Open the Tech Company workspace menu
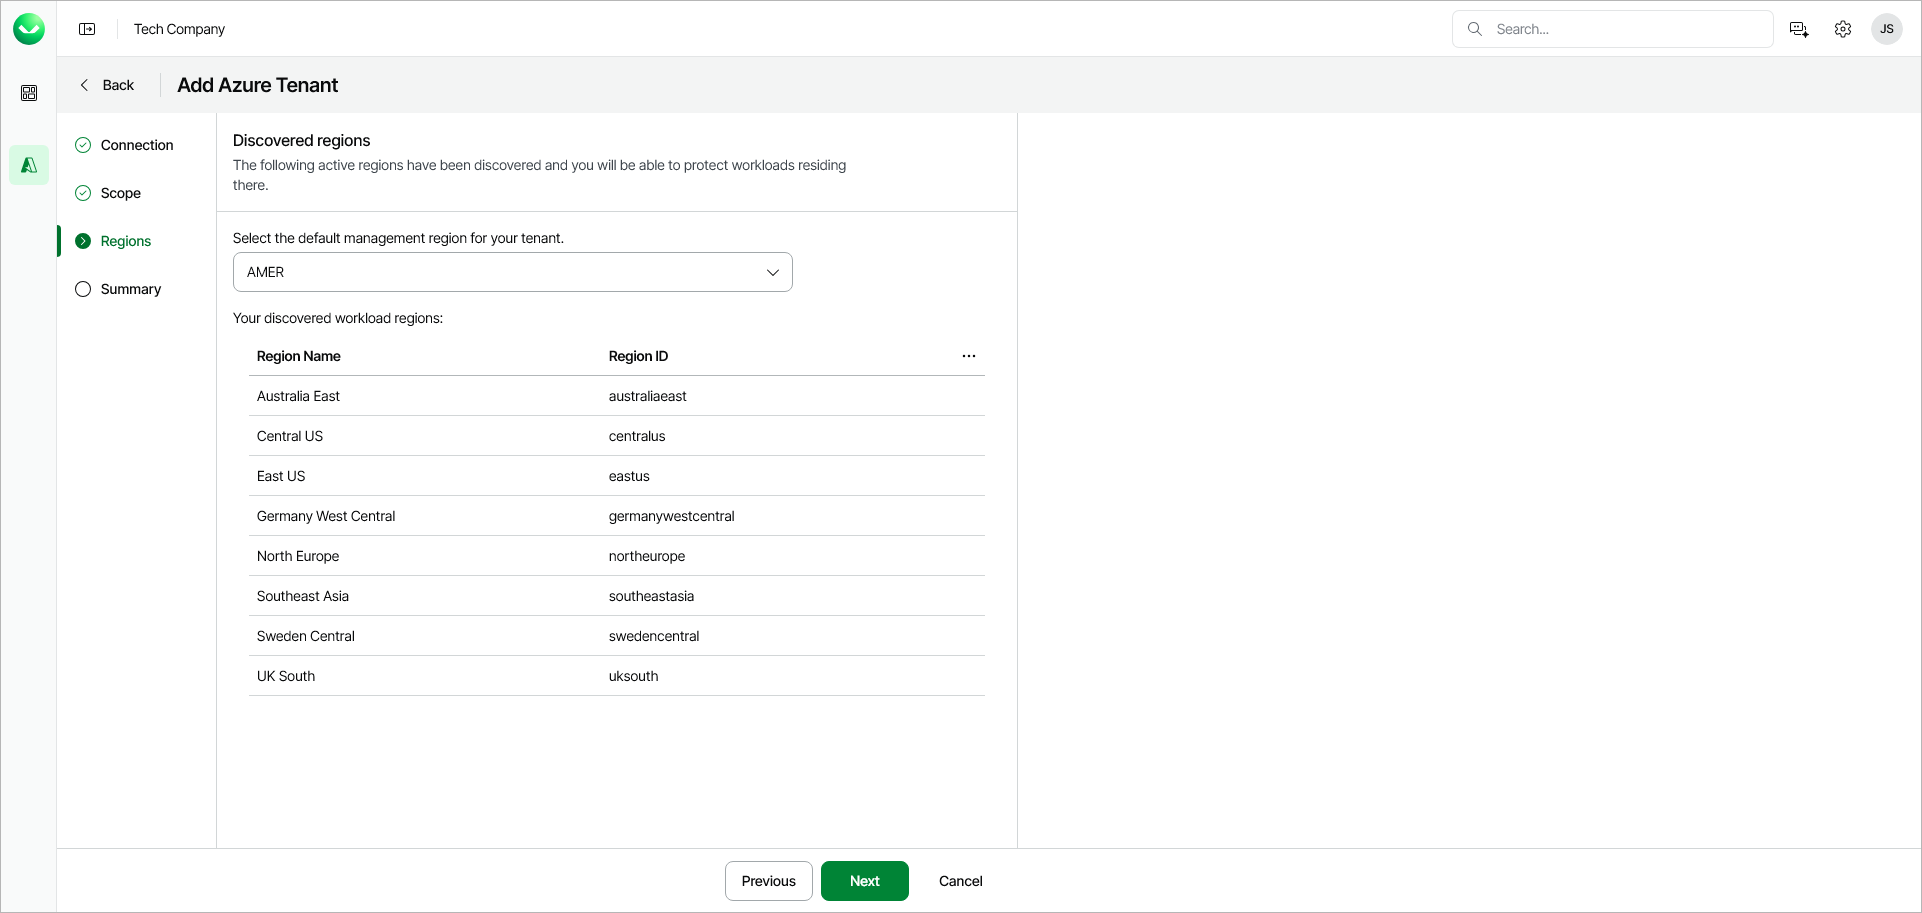 [179, 29]
